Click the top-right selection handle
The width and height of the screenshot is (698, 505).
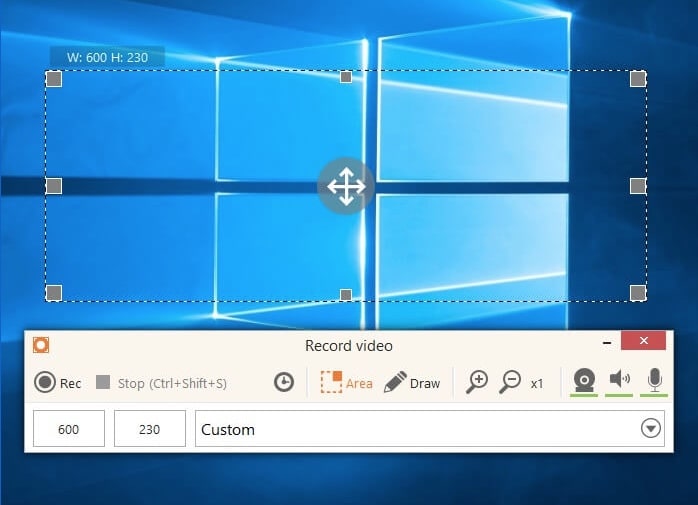click(638, 79)
